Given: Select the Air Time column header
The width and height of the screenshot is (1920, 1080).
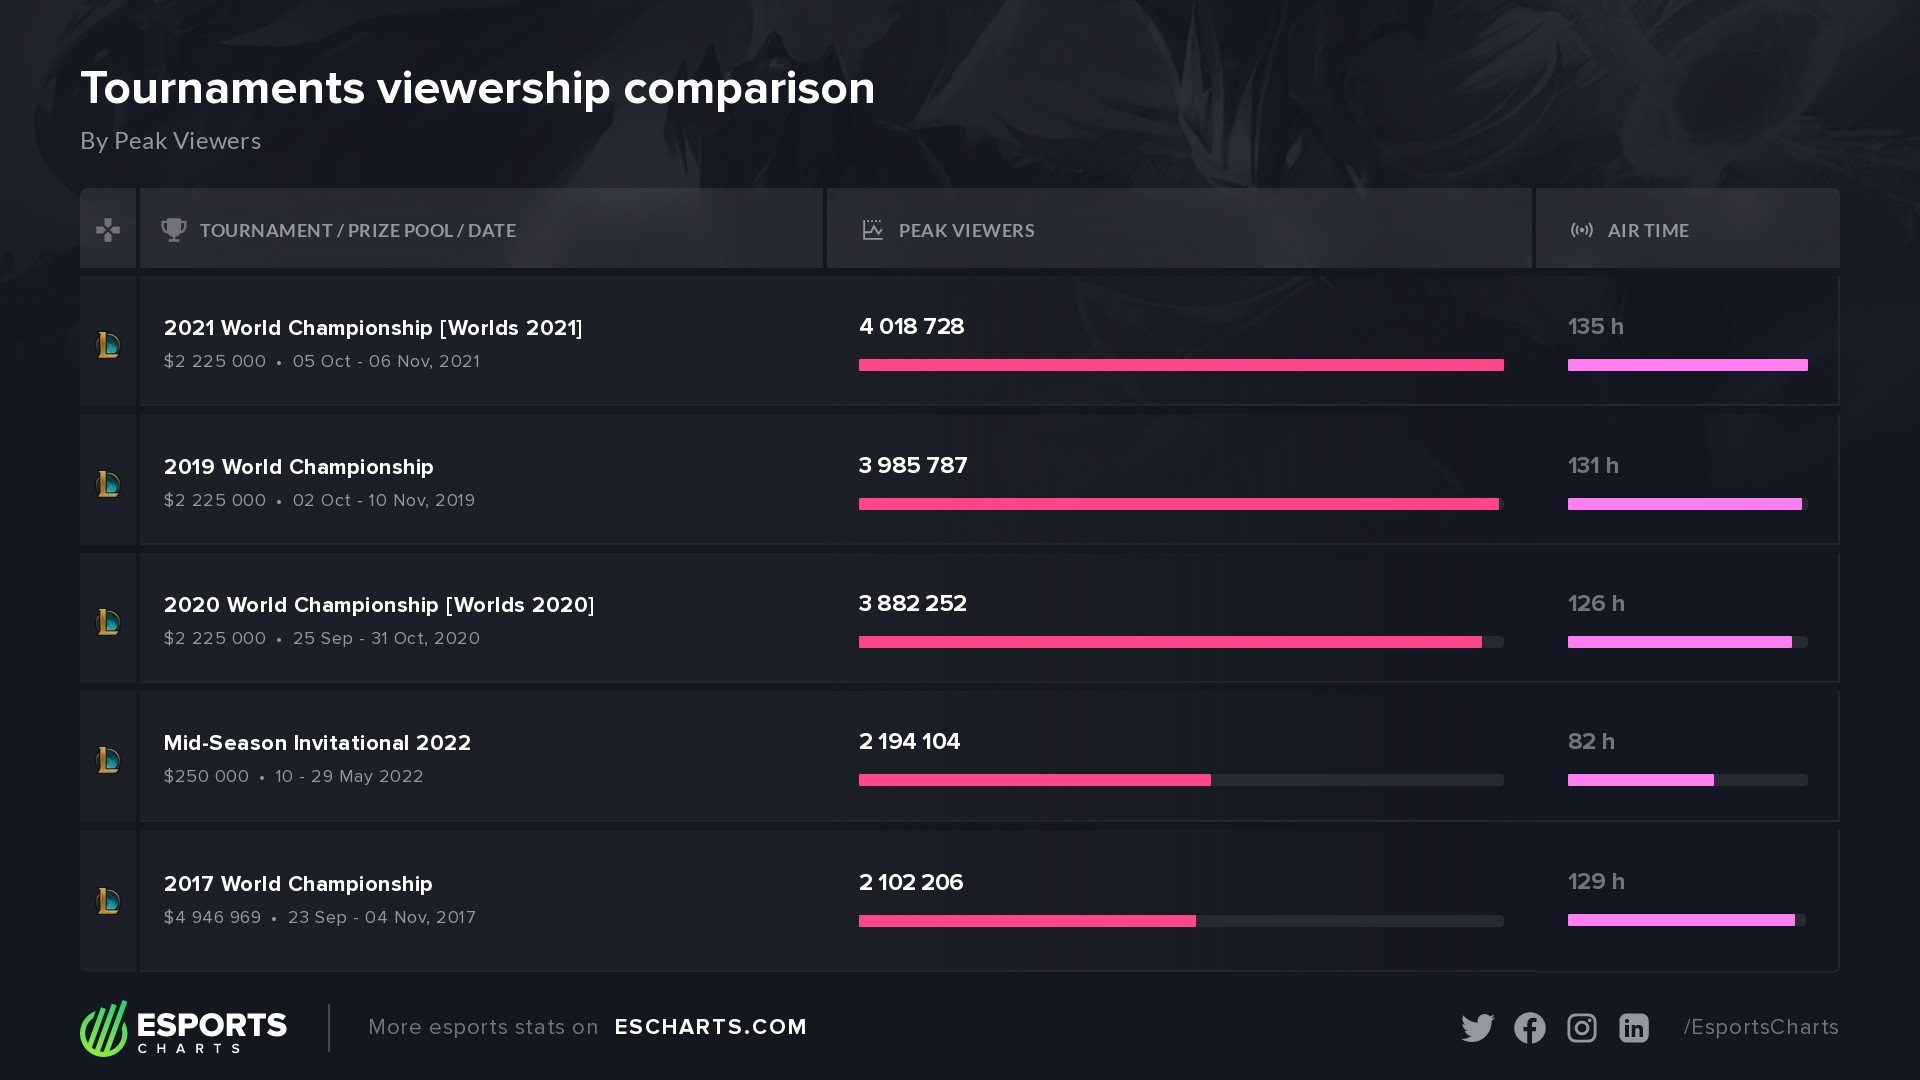Looking at the screenshot, I should click(1647, 230).
